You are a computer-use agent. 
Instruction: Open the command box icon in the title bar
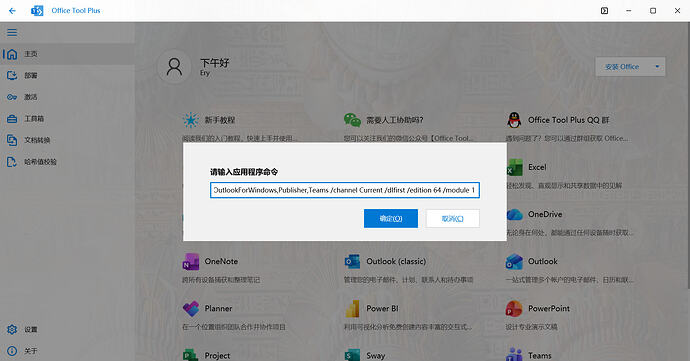pyautogui.click(x=604, y=11)
